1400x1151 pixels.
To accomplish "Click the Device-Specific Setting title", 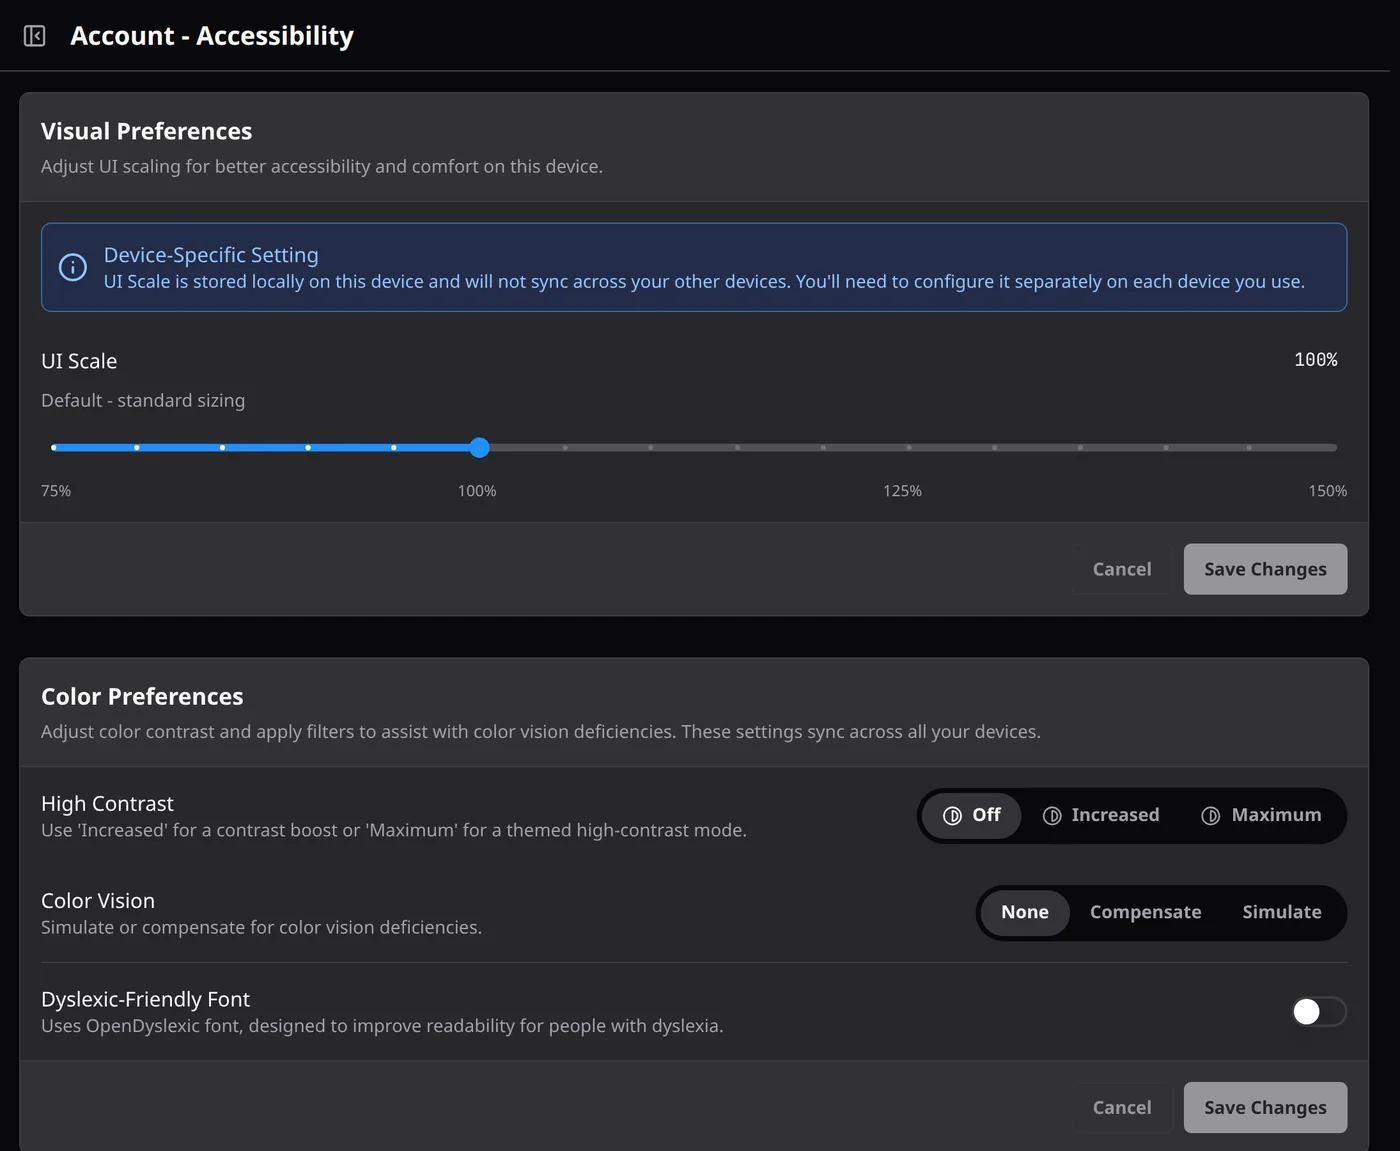I will coord(211,255).
